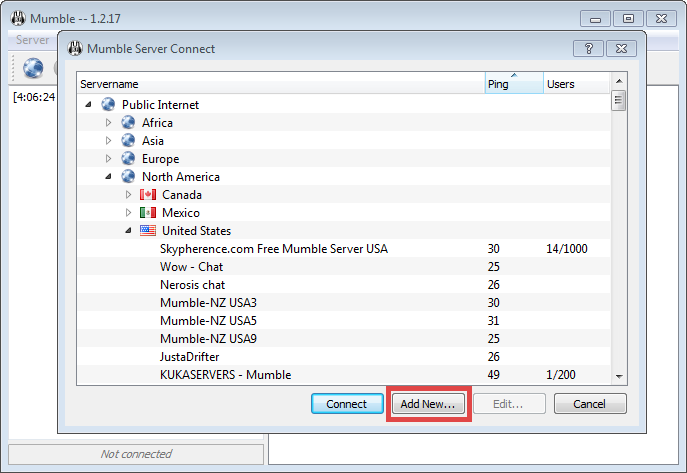Image resolution: width=687 pixels, height=473 pixels.
Task: Select Skypherence.com Free Mumble Server USA
Action: (273, 249)
